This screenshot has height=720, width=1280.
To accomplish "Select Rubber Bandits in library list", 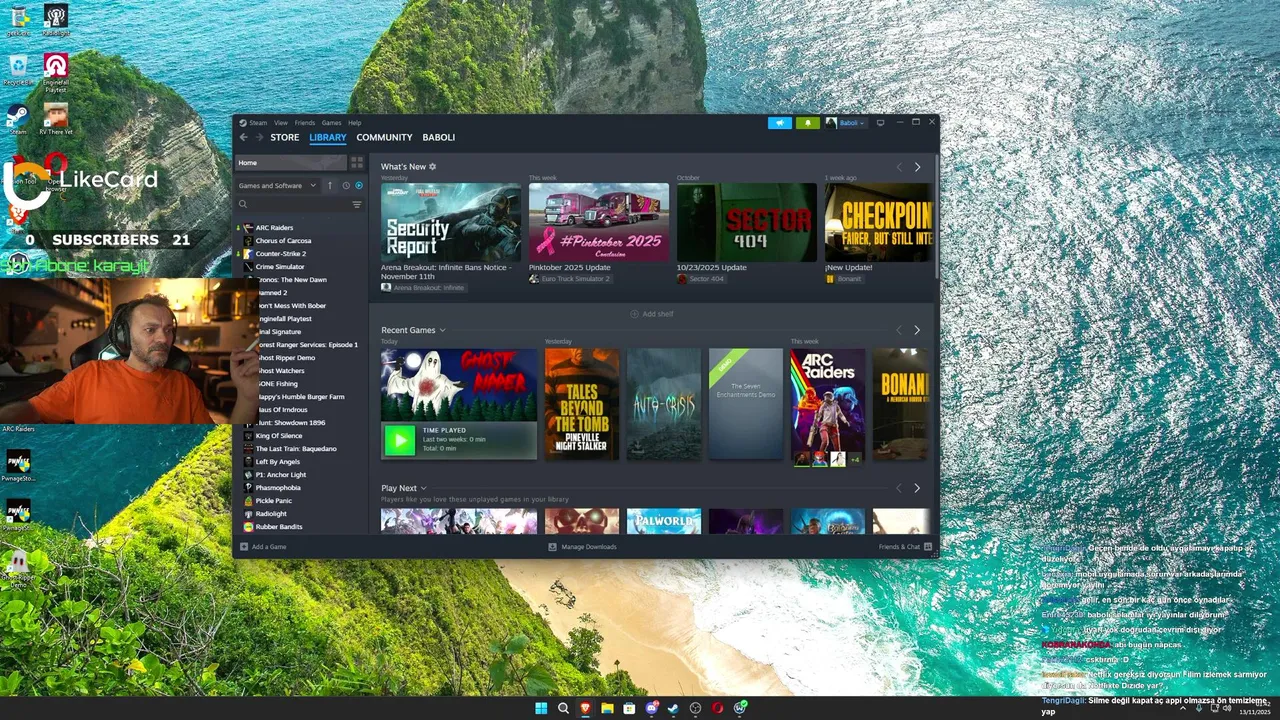I will coord(279,527).
